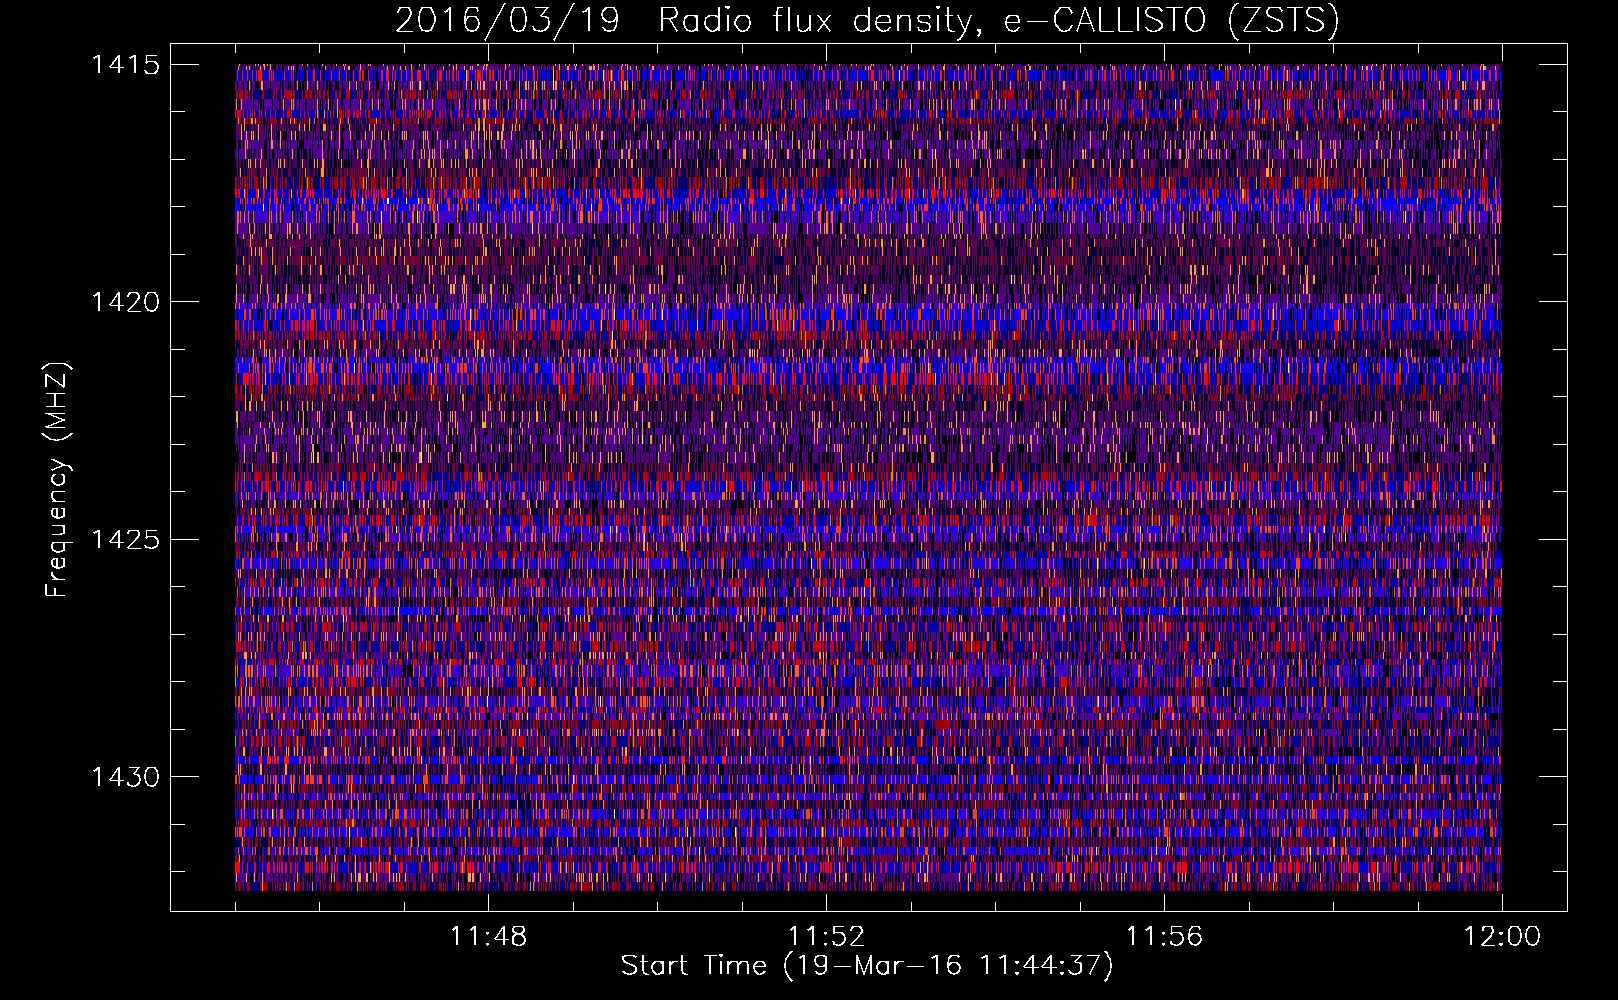
Task: Click the 12:00 time axis label
Action: (1502, 937)
